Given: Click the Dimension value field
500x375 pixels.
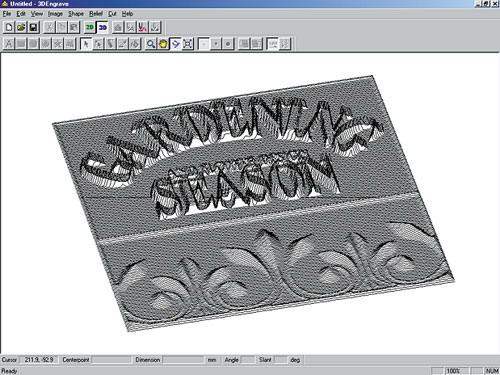Looking at the screenshot, I should [183, 360].
